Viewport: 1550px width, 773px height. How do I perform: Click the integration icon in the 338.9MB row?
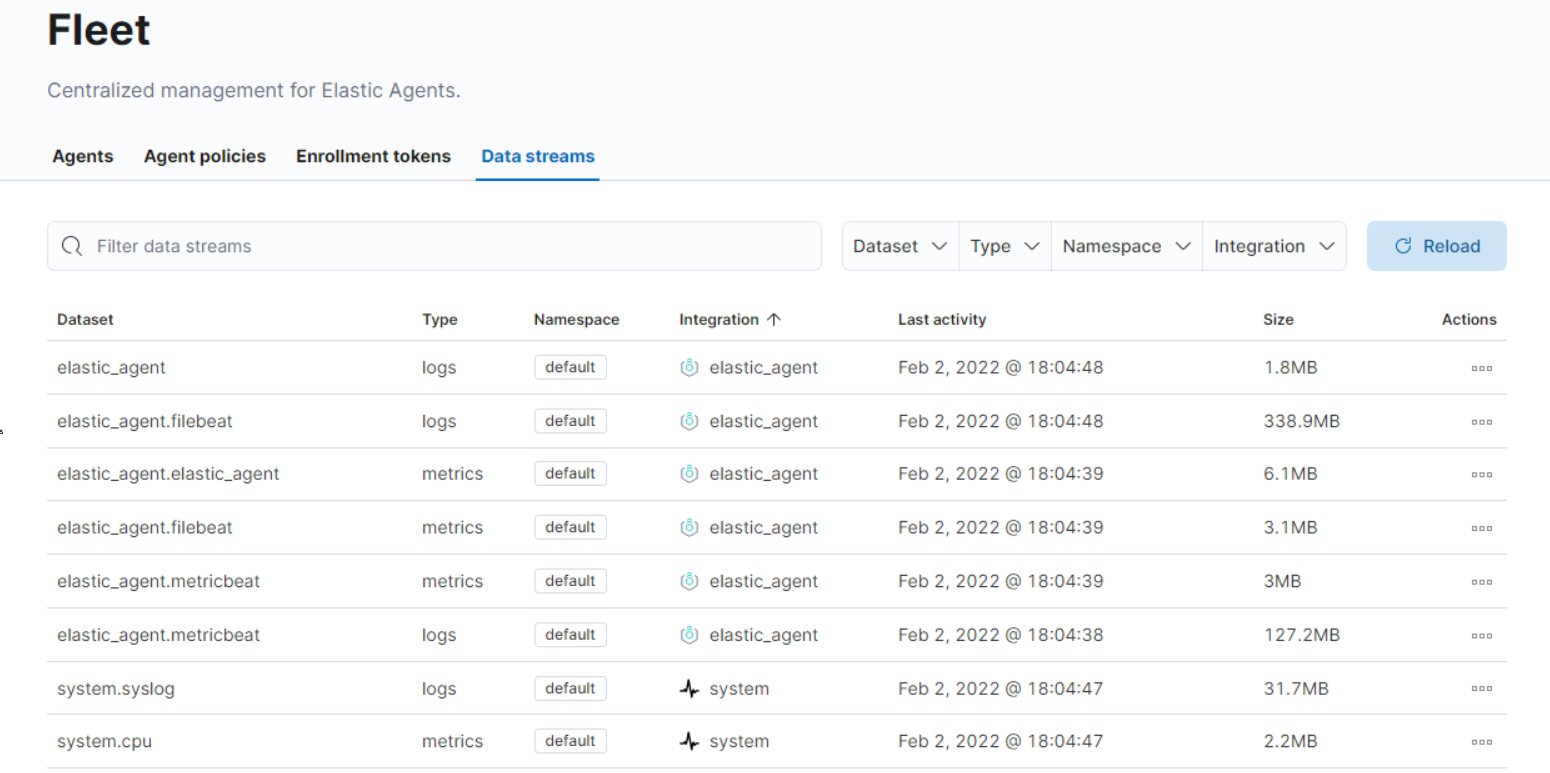tap(689, 421)
